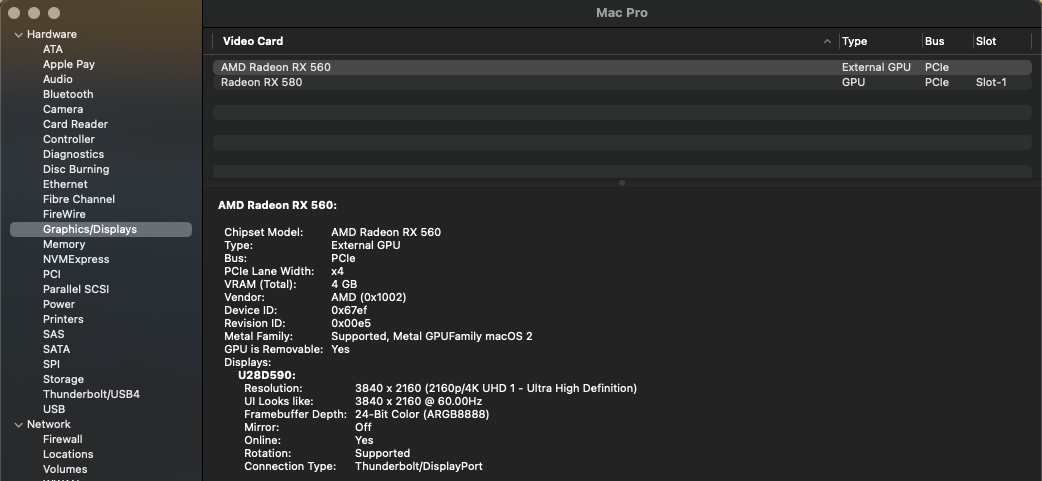Click the Hardware section label
Image resolution: width=1042 pixels, height=481 pixels.
(52, 35)
